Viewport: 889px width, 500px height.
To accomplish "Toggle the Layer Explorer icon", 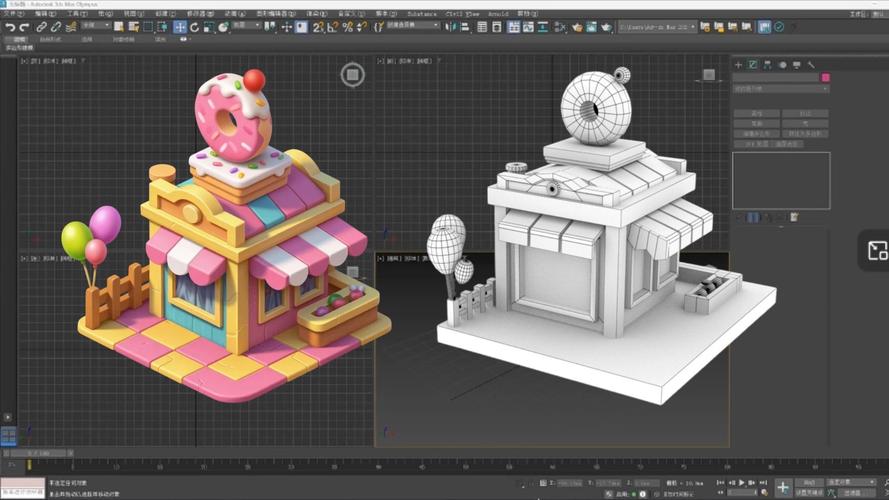I will pos(497,27).
